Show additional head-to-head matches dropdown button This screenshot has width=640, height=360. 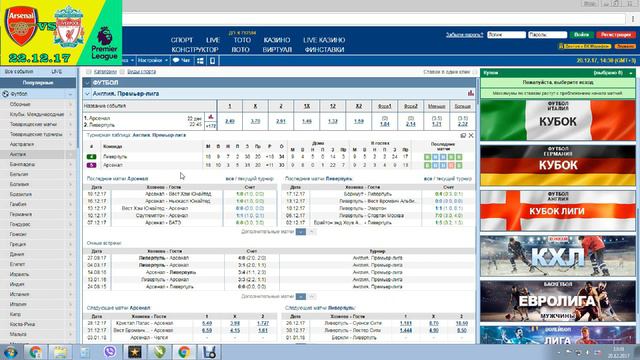point(301,296)
